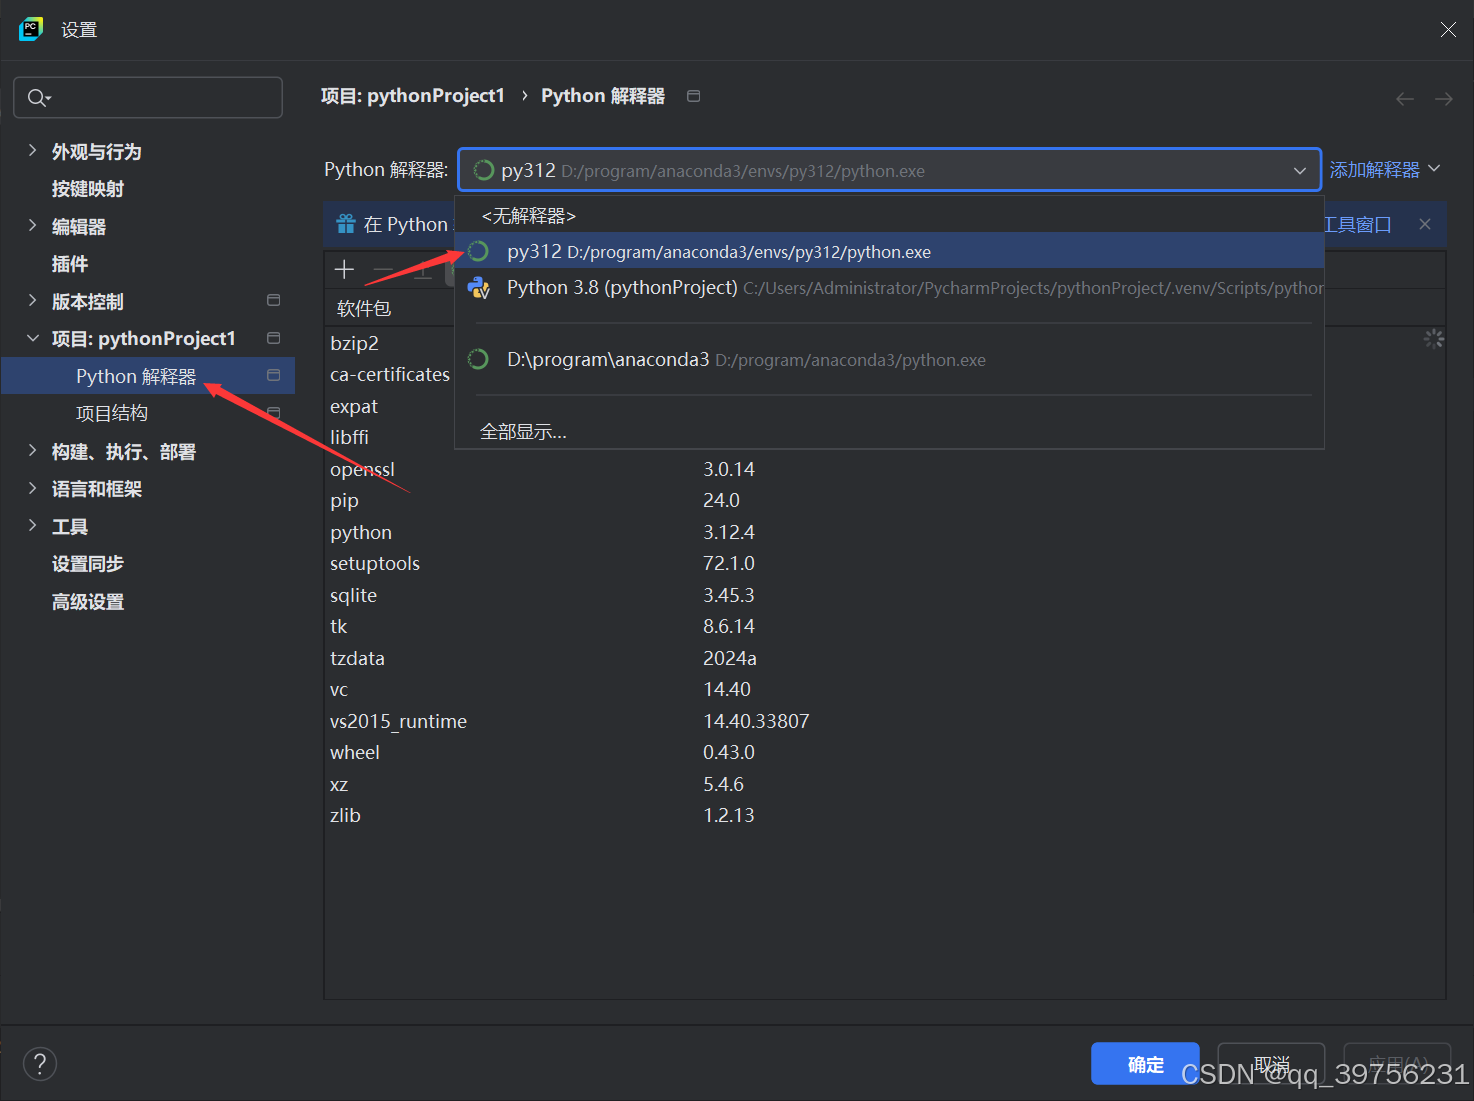Click the indicator square next to 项目: pythonProject1

[x=272, y=338]
